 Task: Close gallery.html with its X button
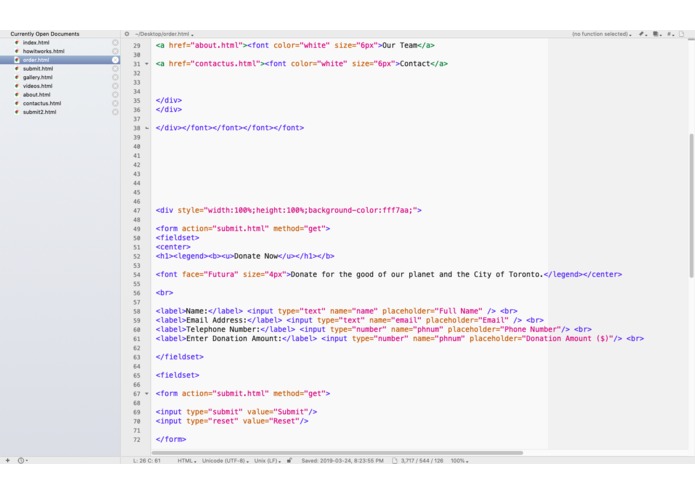pyautogui.click(x=115, y=77)
